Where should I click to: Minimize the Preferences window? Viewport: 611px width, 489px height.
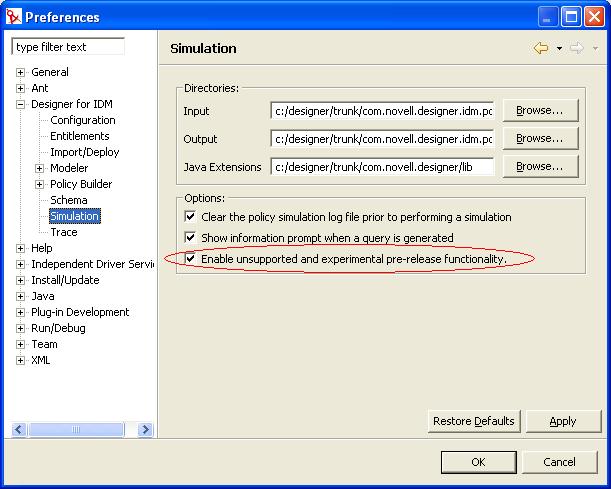pyautogui.click(x=548, y=17)
